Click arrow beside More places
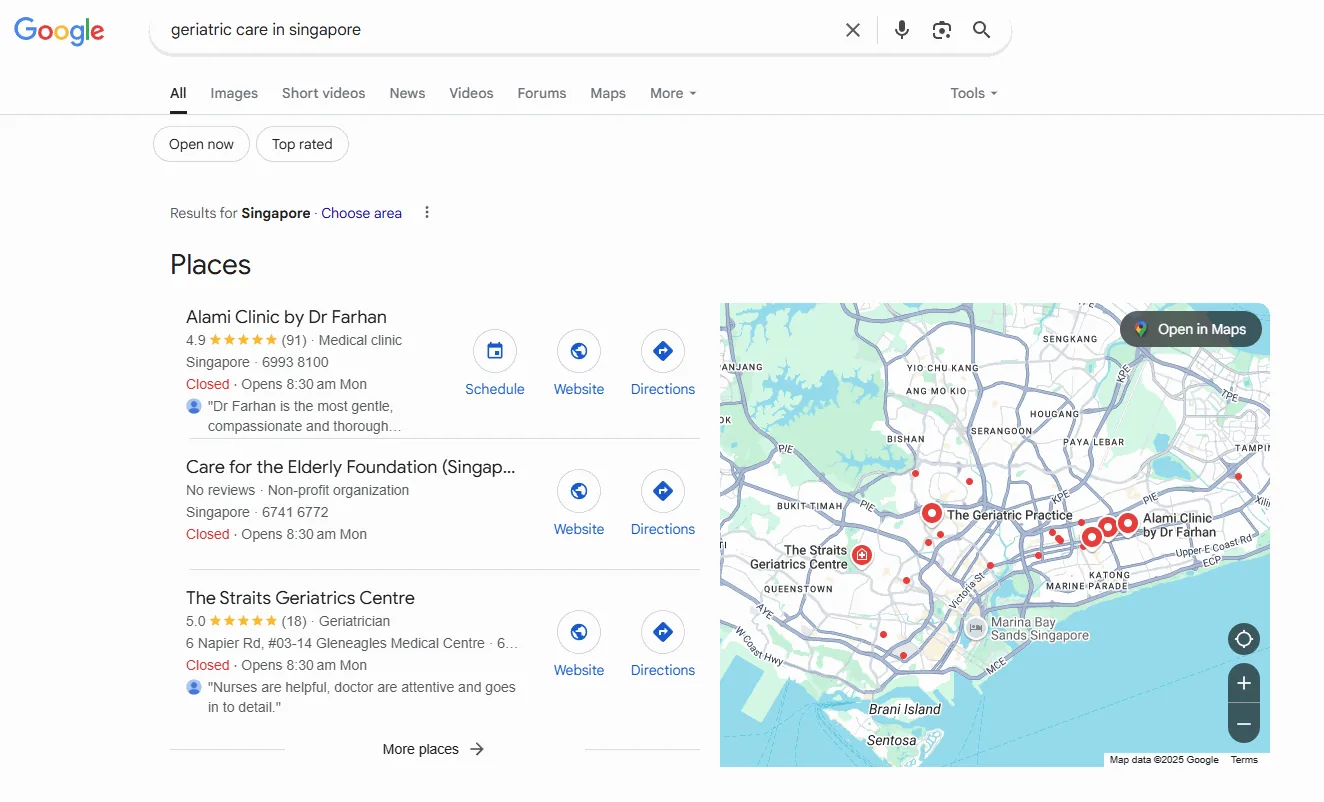1324x802 pixels. (477, 749)
